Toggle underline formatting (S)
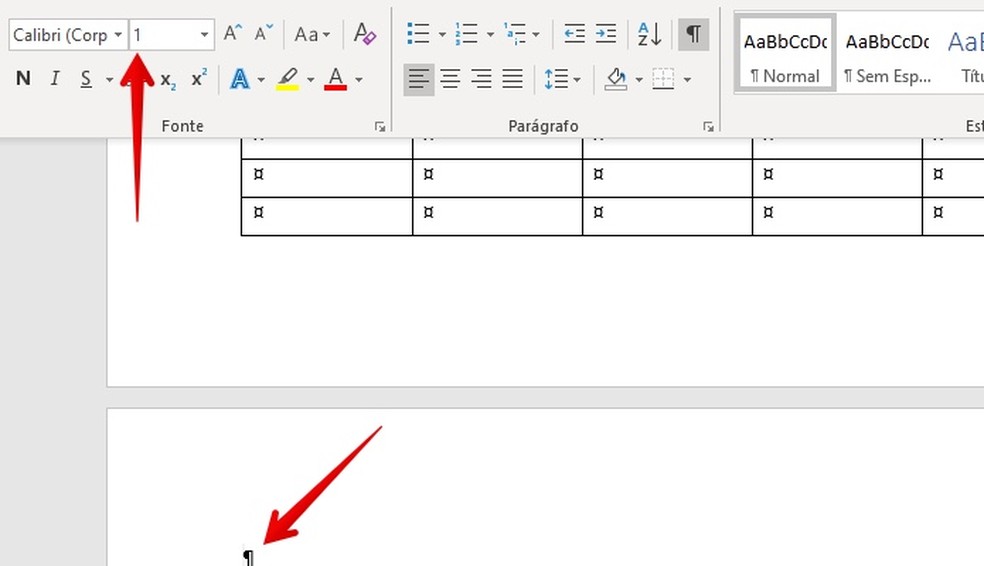This screenshot has height=566, width=984. point(86,79)
